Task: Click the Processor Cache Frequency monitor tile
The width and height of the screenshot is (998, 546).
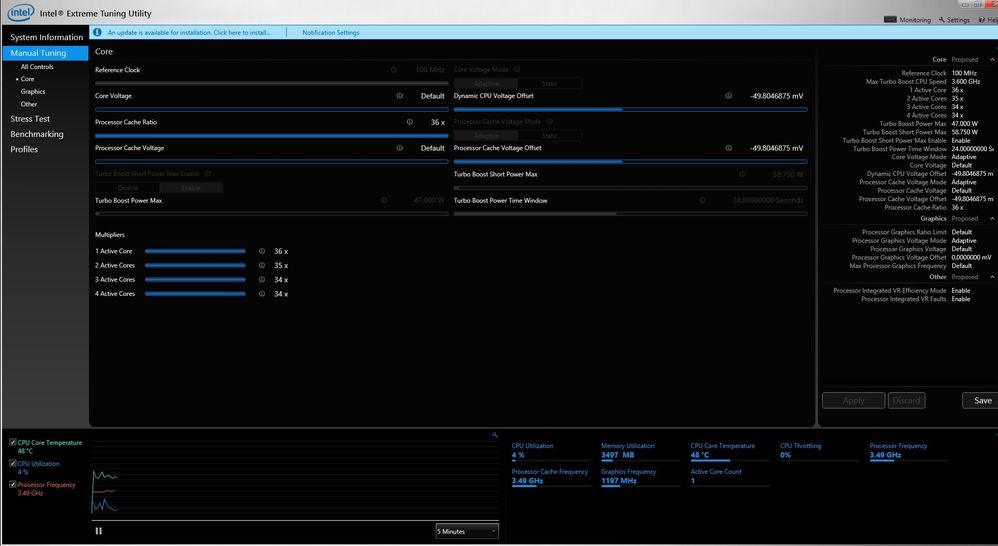Action: point(551,477)
